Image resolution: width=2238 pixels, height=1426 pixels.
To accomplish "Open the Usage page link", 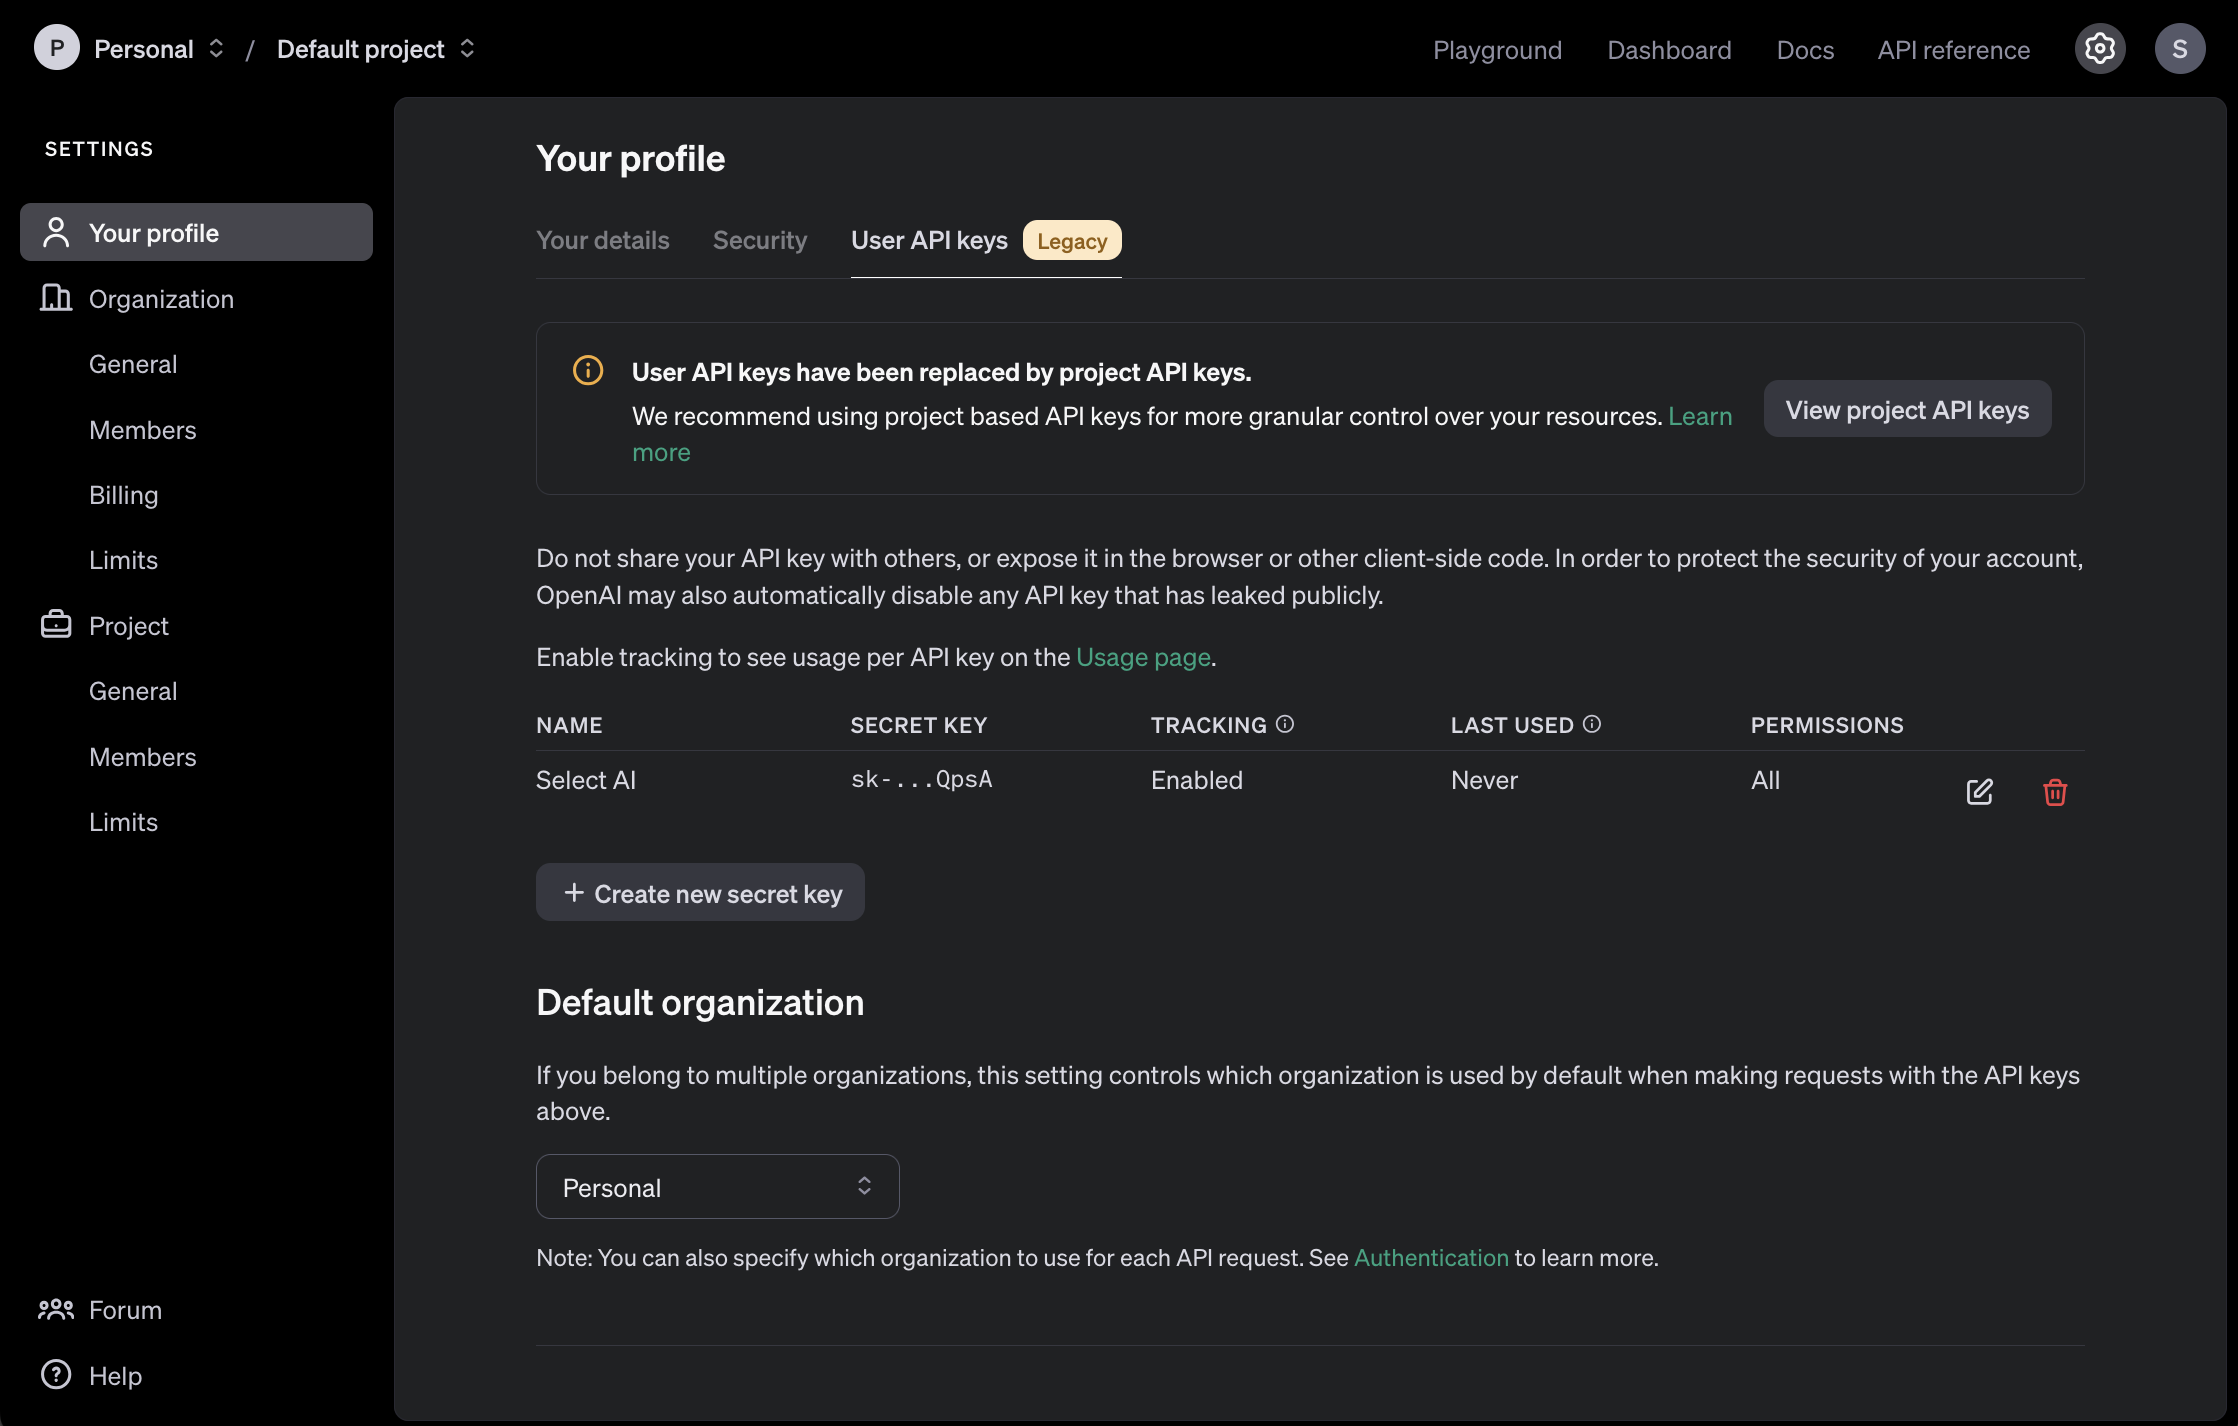I will click(x=1143, y=657).
